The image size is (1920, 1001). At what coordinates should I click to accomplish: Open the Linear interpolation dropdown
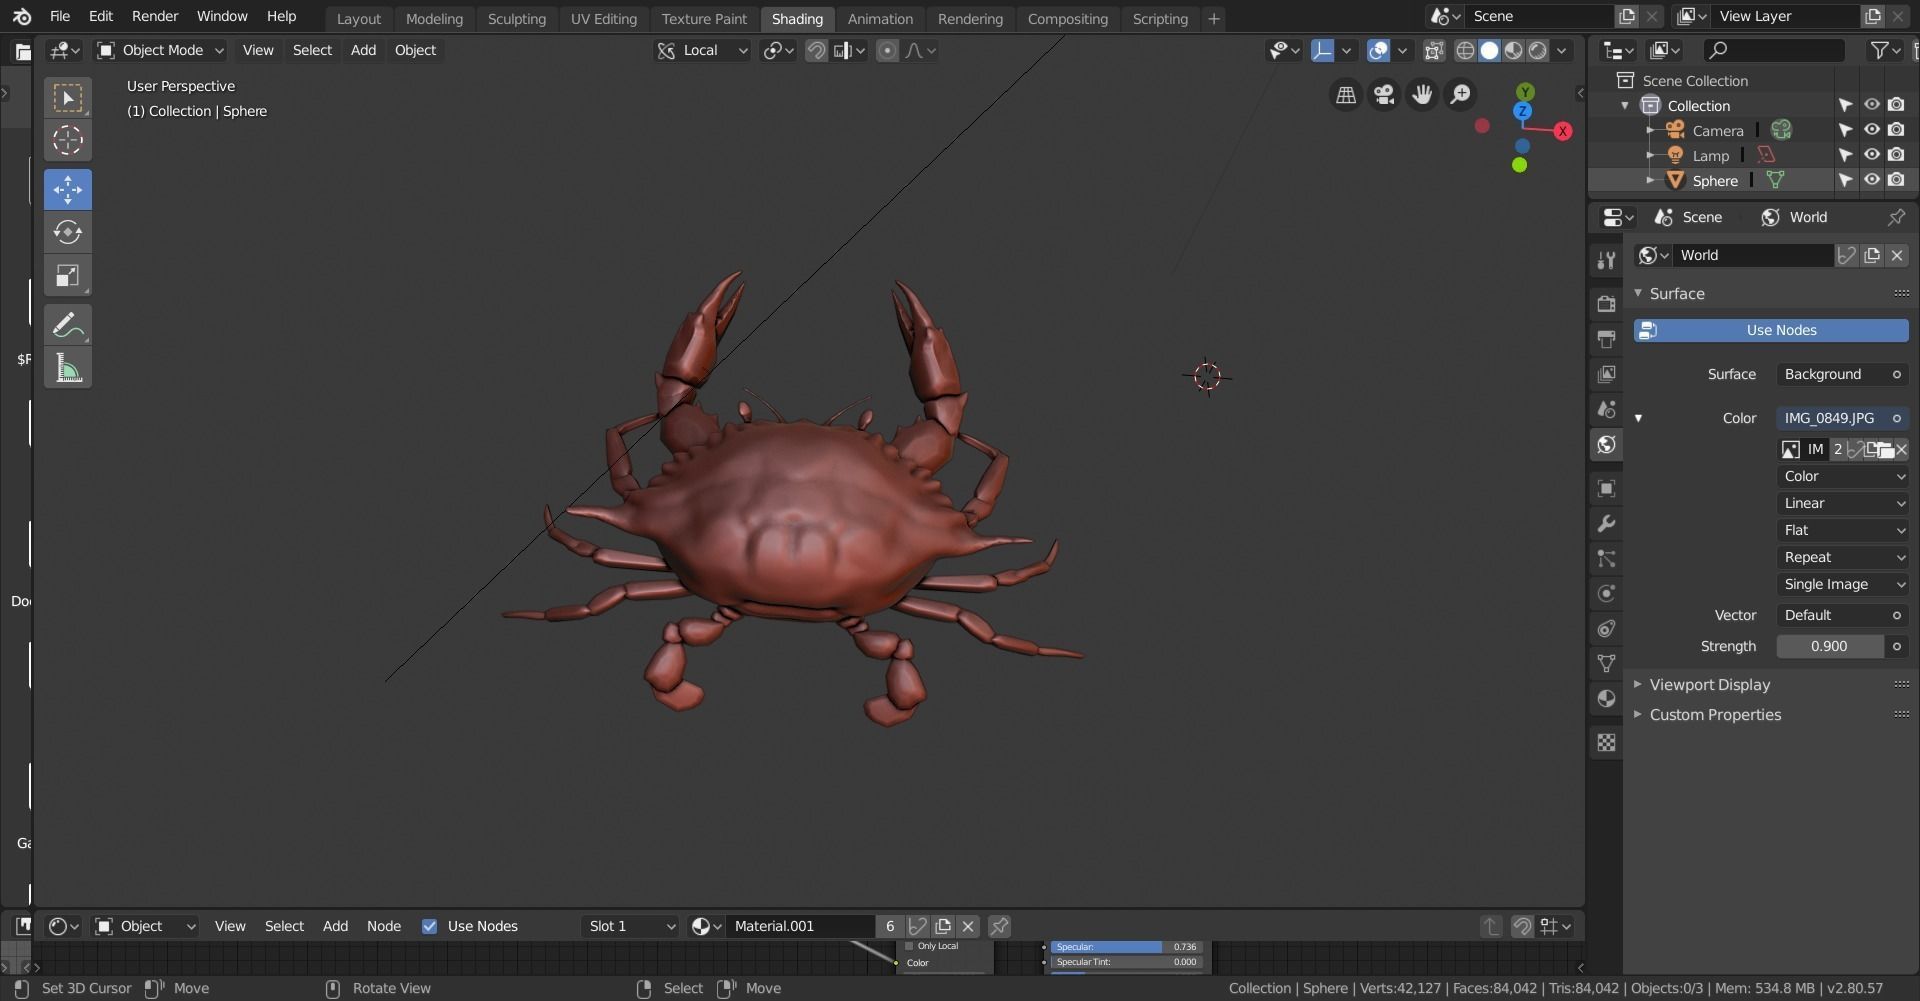click(1842, 503)
